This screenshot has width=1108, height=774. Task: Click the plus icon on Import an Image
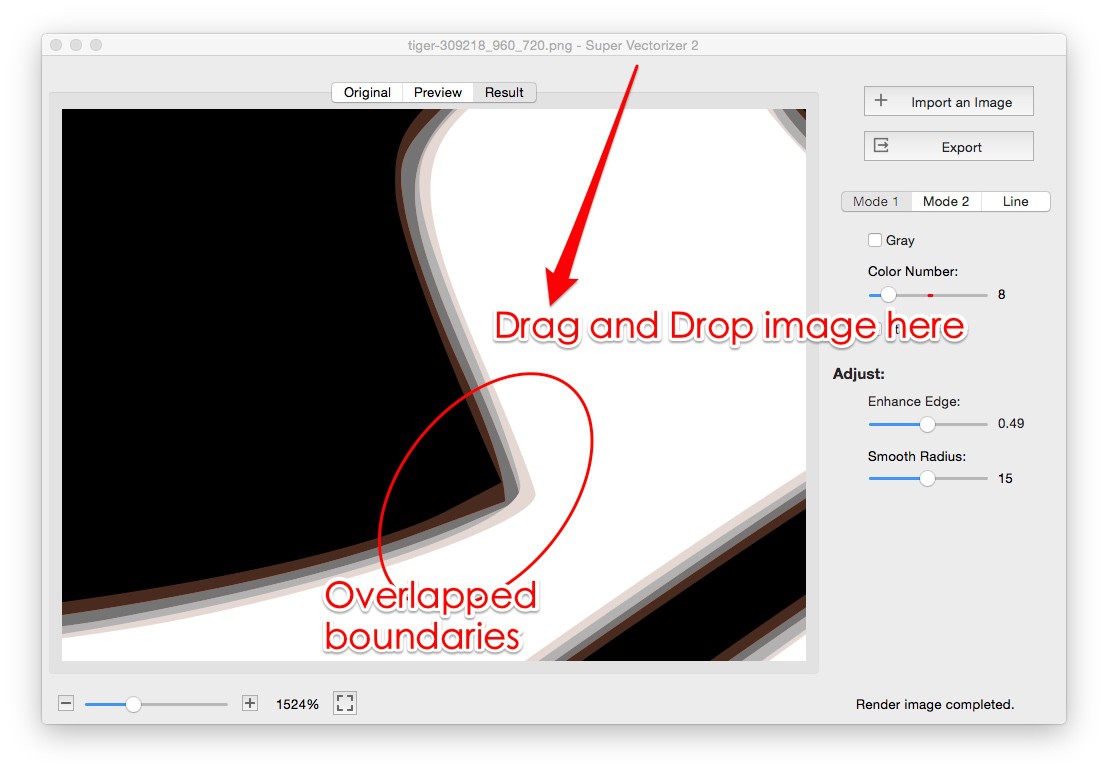(880, 101)
